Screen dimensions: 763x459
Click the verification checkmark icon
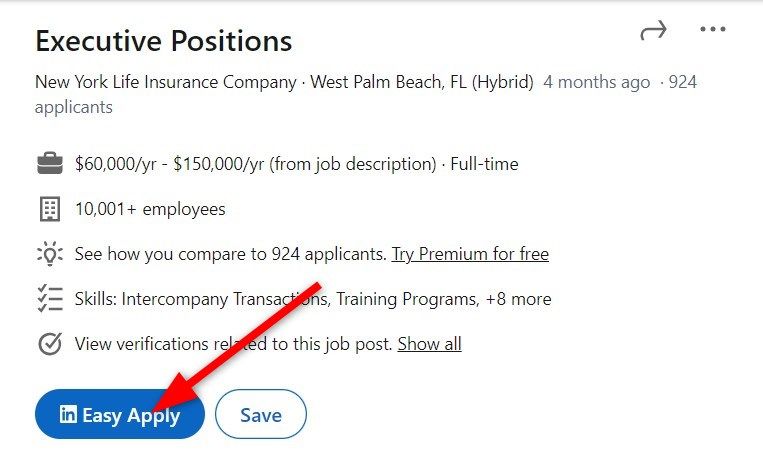pos(50,344)
